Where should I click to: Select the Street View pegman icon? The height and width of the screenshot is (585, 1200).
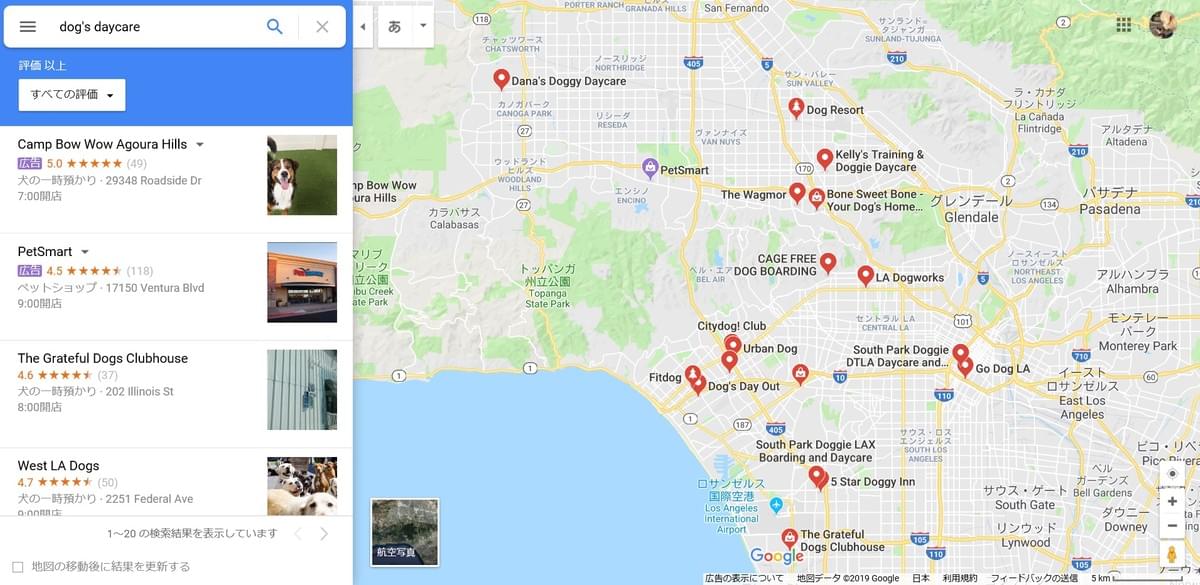point(1172,554)
